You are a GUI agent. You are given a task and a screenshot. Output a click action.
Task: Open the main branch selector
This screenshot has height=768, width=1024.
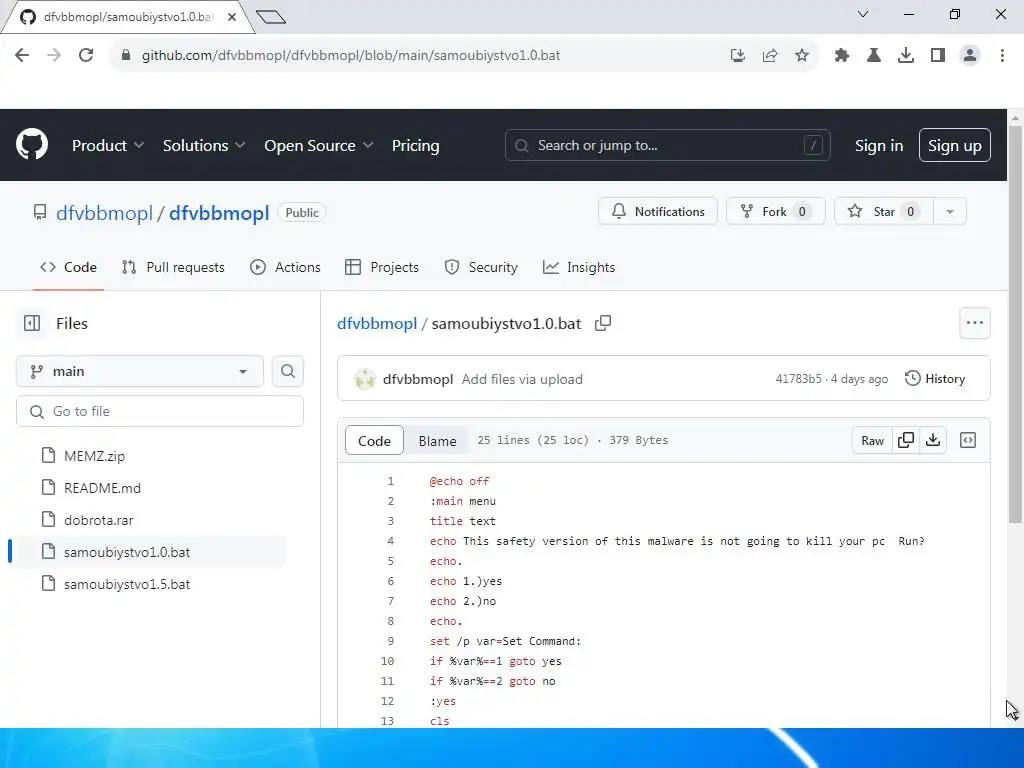tap(140, 371)
